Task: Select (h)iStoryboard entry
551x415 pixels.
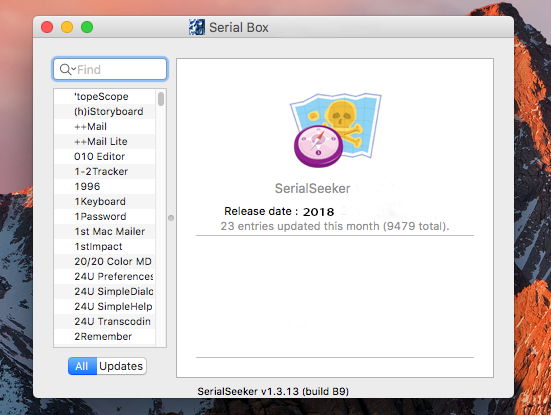Action: point(105,111)
